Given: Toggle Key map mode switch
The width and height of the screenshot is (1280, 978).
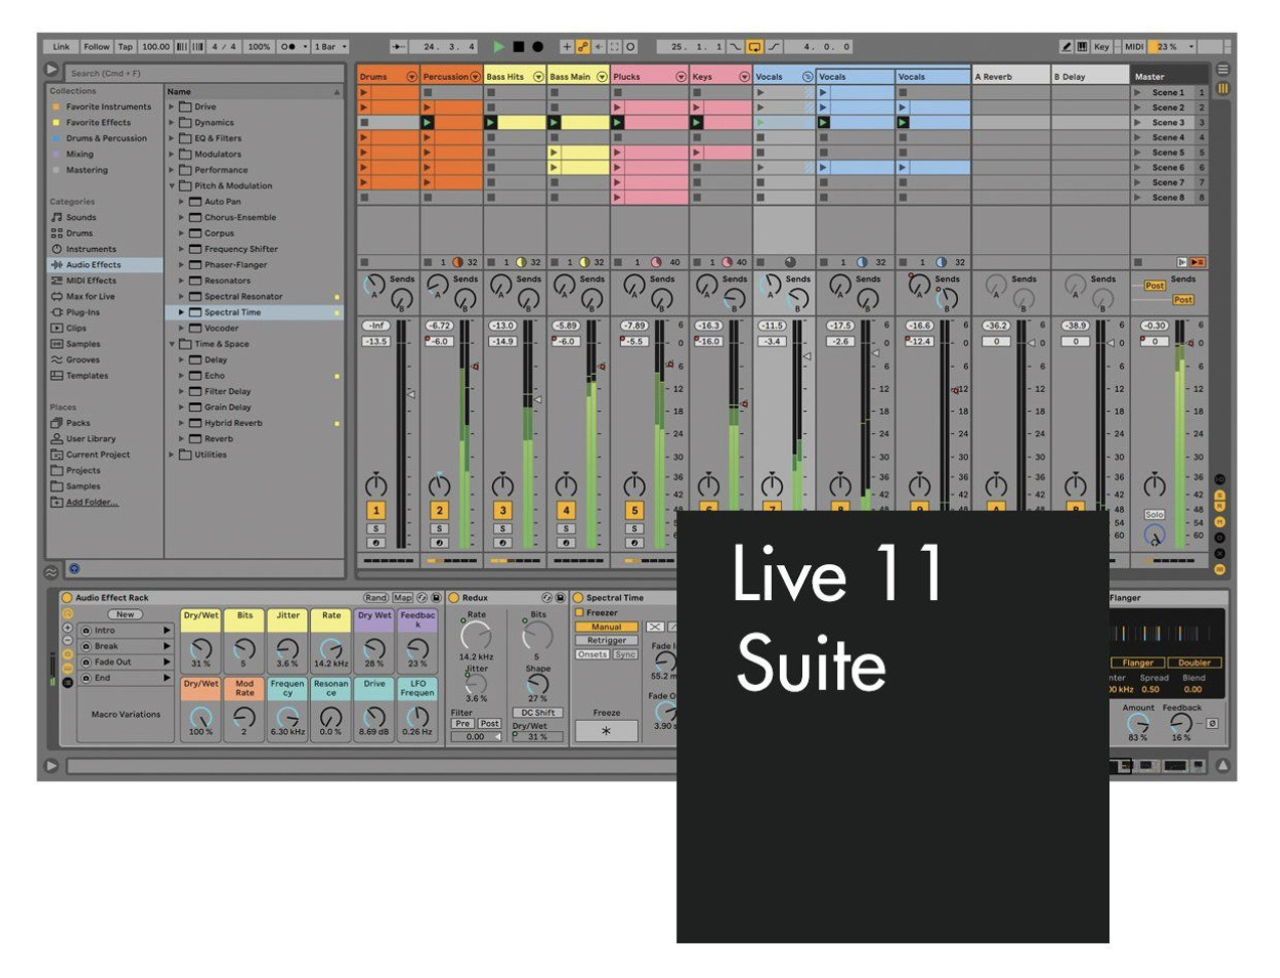Looking at the screenshot, I should click(1101, 46).
